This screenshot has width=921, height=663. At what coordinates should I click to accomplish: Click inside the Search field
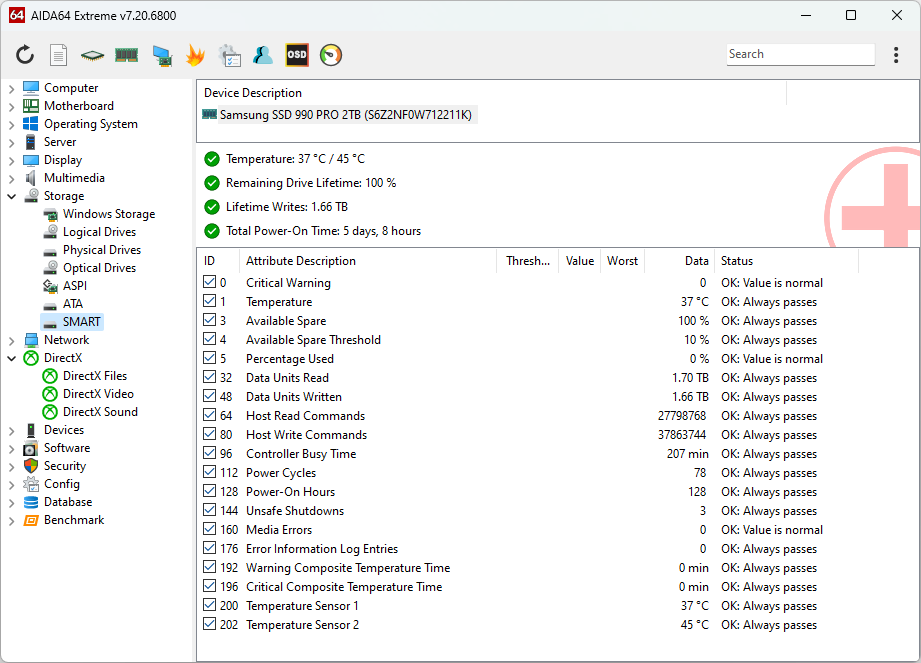(x=799, y=53)
